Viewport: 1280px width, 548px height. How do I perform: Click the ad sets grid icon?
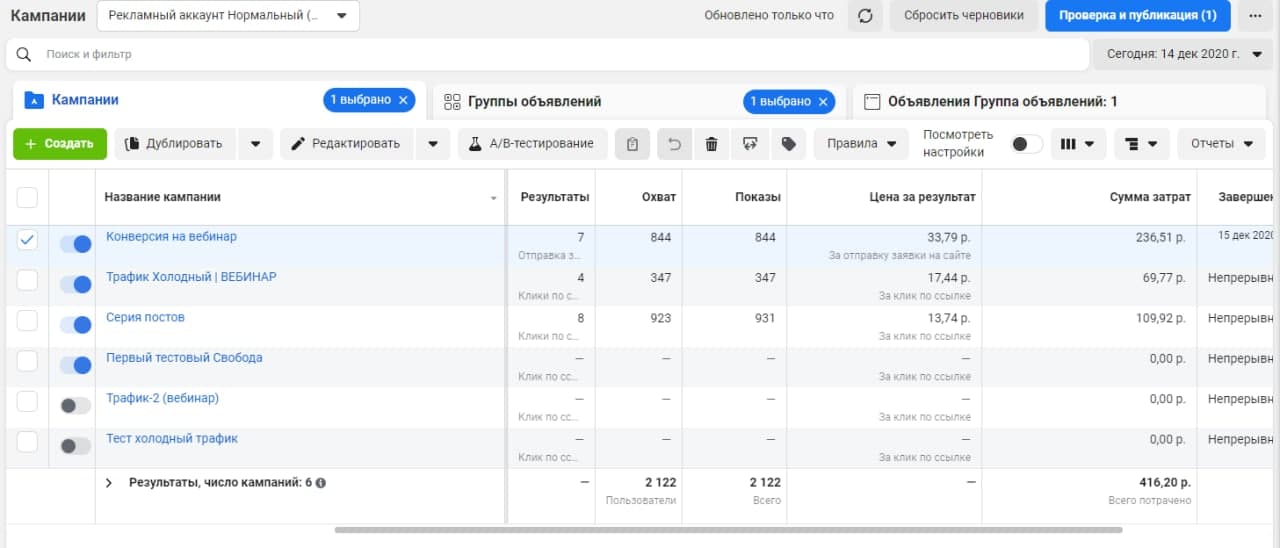[452, 101]
